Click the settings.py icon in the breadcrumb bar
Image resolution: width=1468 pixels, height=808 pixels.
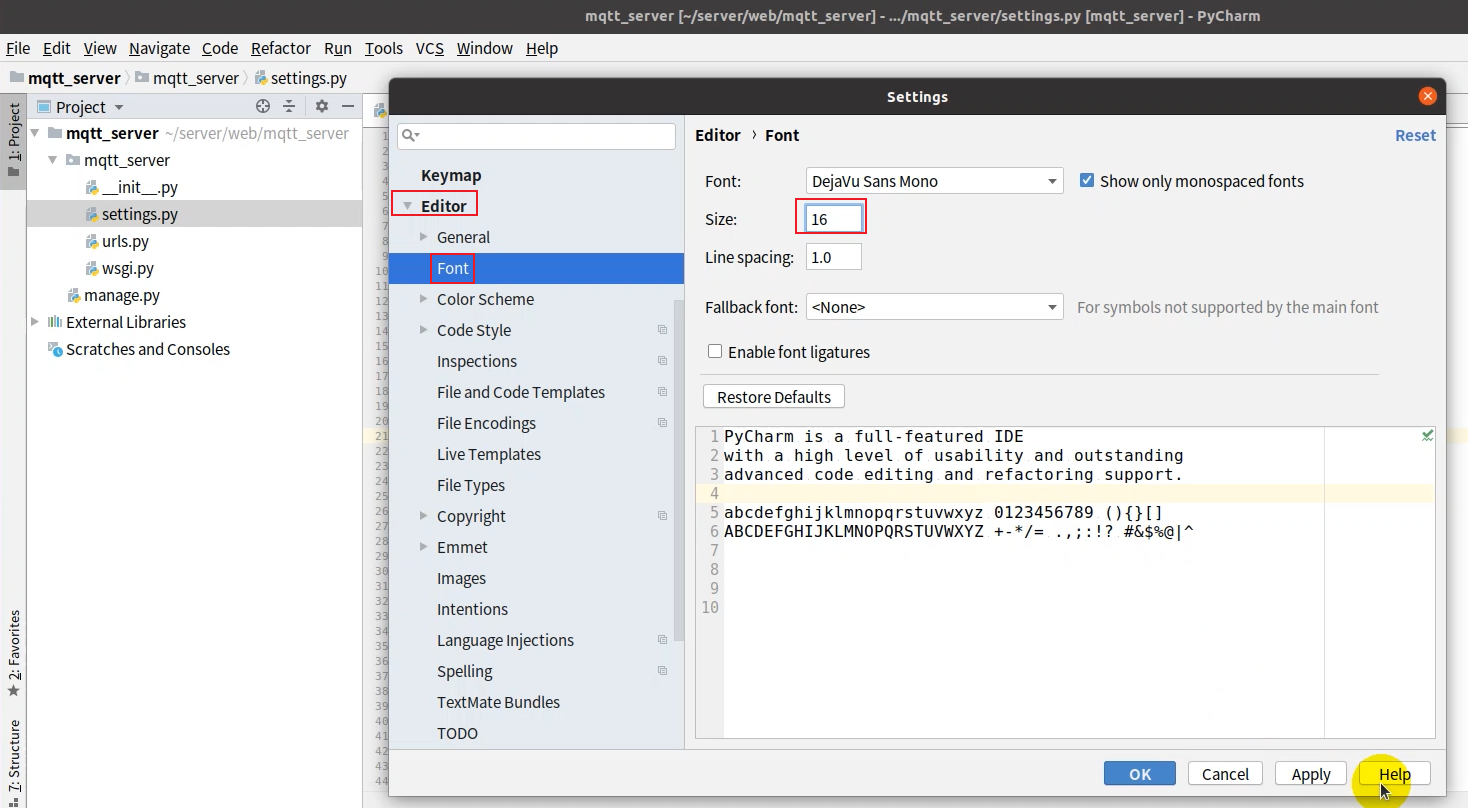(261, 78)
